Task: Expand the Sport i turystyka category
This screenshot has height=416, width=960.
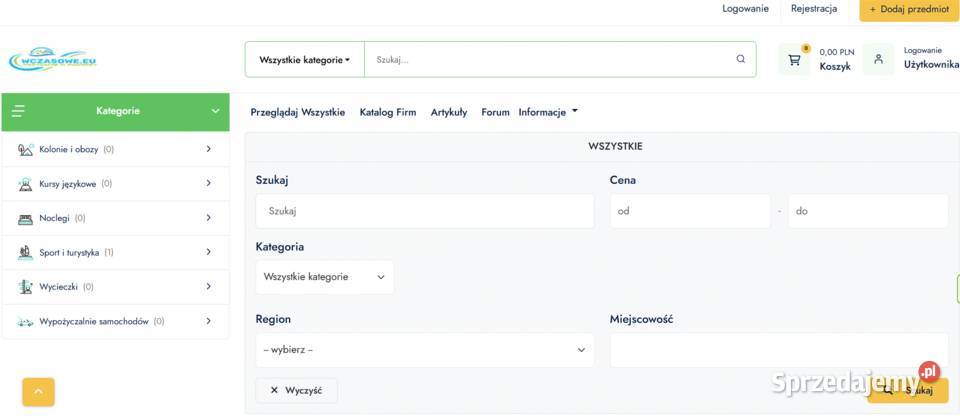Action: 208,252
